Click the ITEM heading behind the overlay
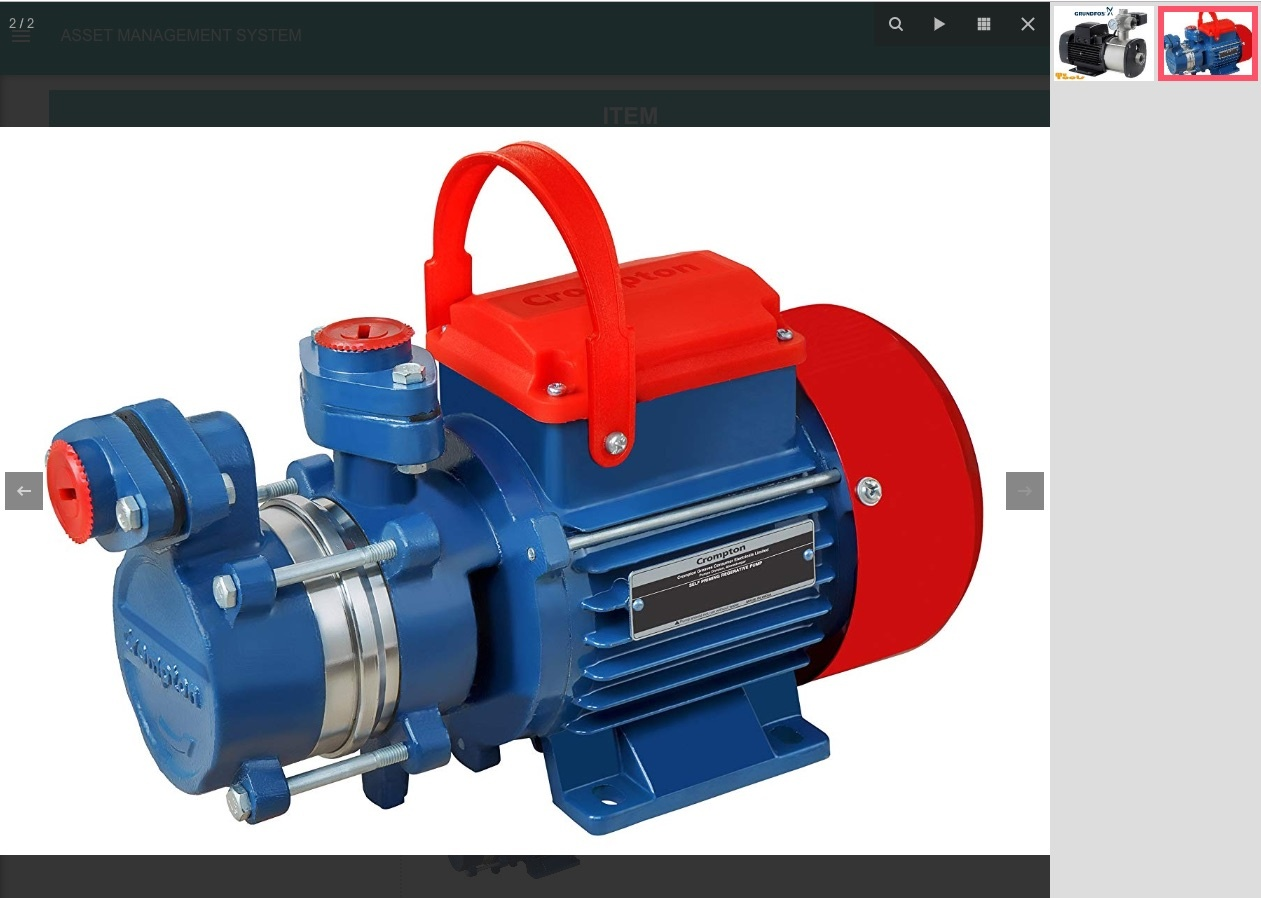This screenshot has width=1261, height=898. (630, 116)
